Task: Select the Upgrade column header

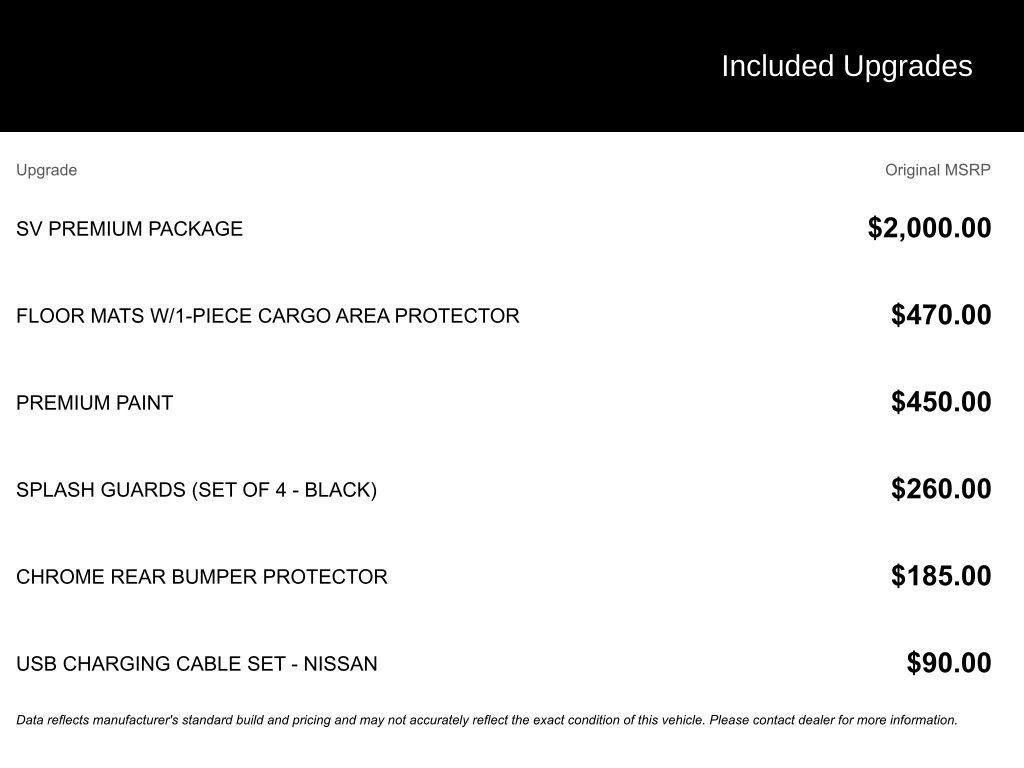Action: coord(46,170)
